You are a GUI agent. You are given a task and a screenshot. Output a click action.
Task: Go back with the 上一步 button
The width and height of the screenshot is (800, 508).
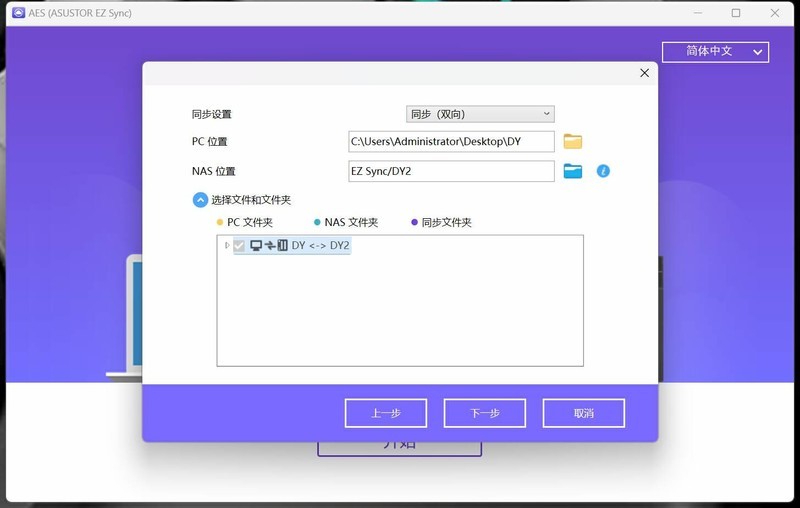386,413
